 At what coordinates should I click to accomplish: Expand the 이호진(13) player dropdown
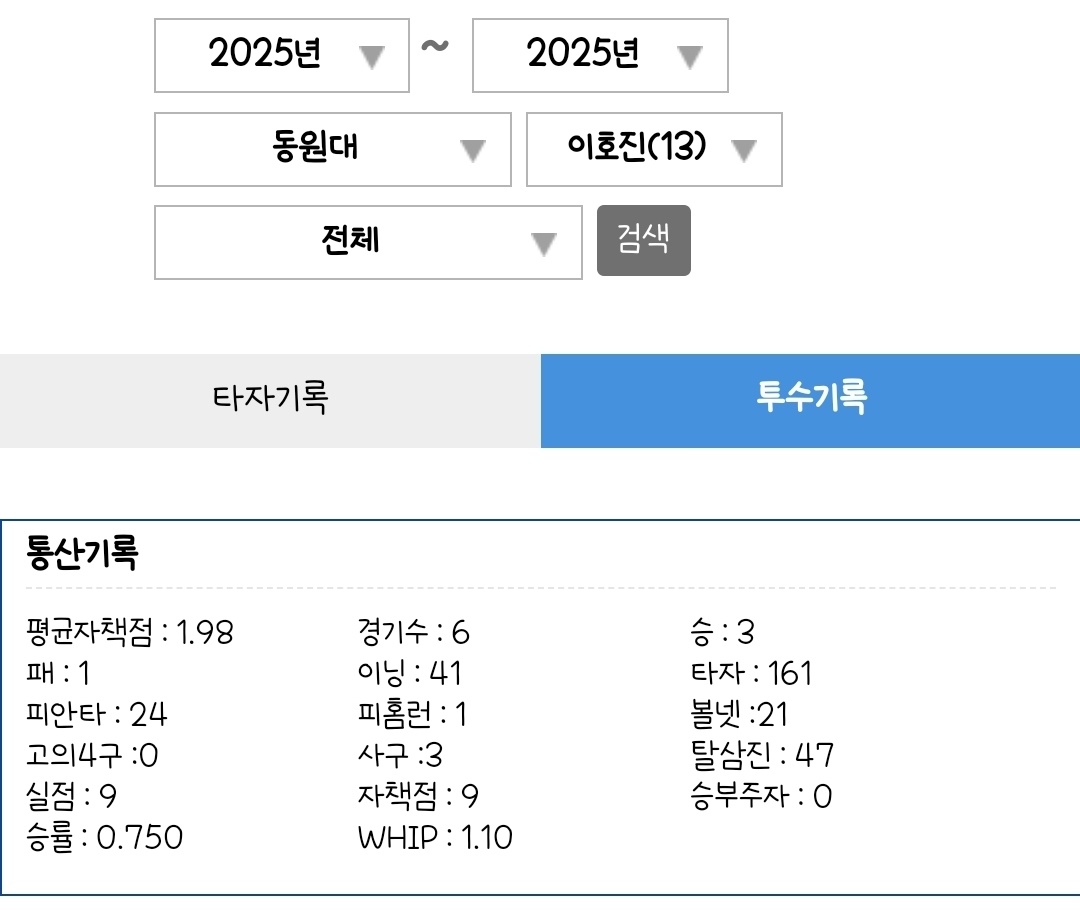point(654,149)
